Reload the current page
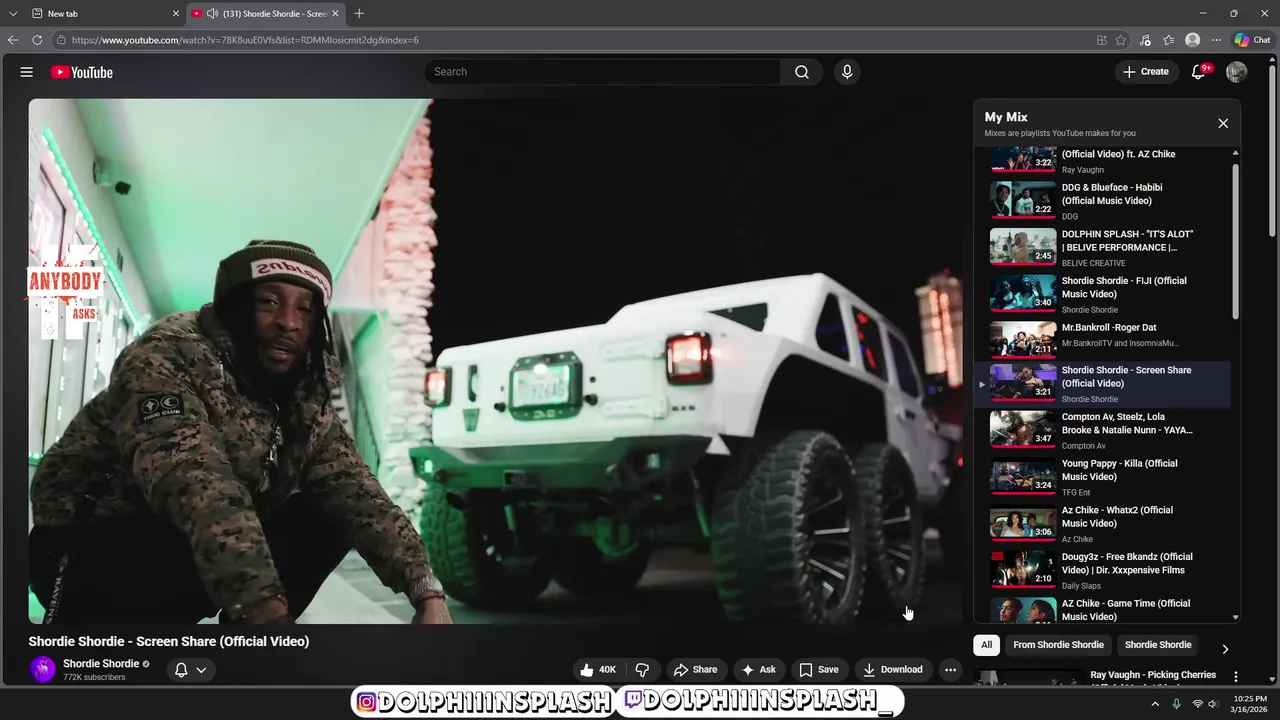This screenshot has height=720, width=1280. tap(37, 40)
